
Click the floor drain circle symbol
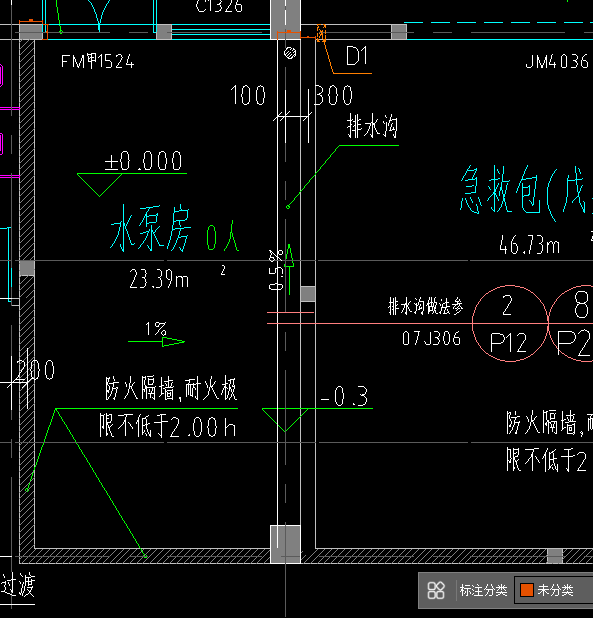290,53
